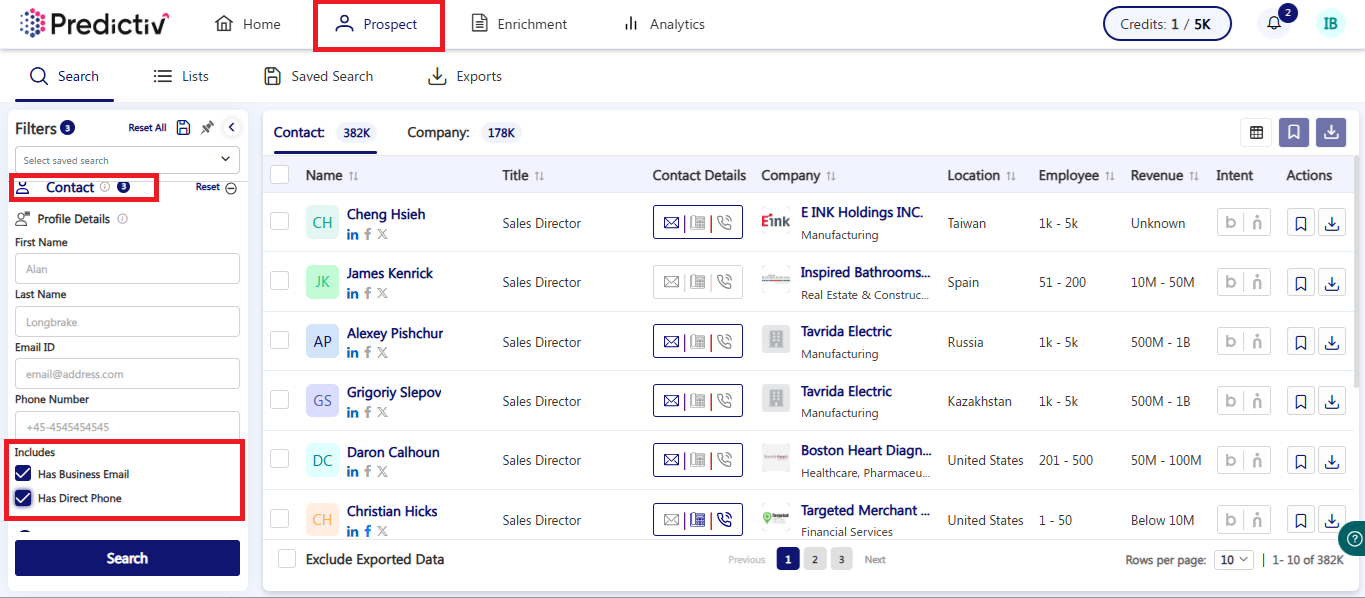The height and width of the screenshot is (598, 1365).
Task: Reveal the direct phone icon for Alexey Pishchur
Action: (x=724, y=342)
